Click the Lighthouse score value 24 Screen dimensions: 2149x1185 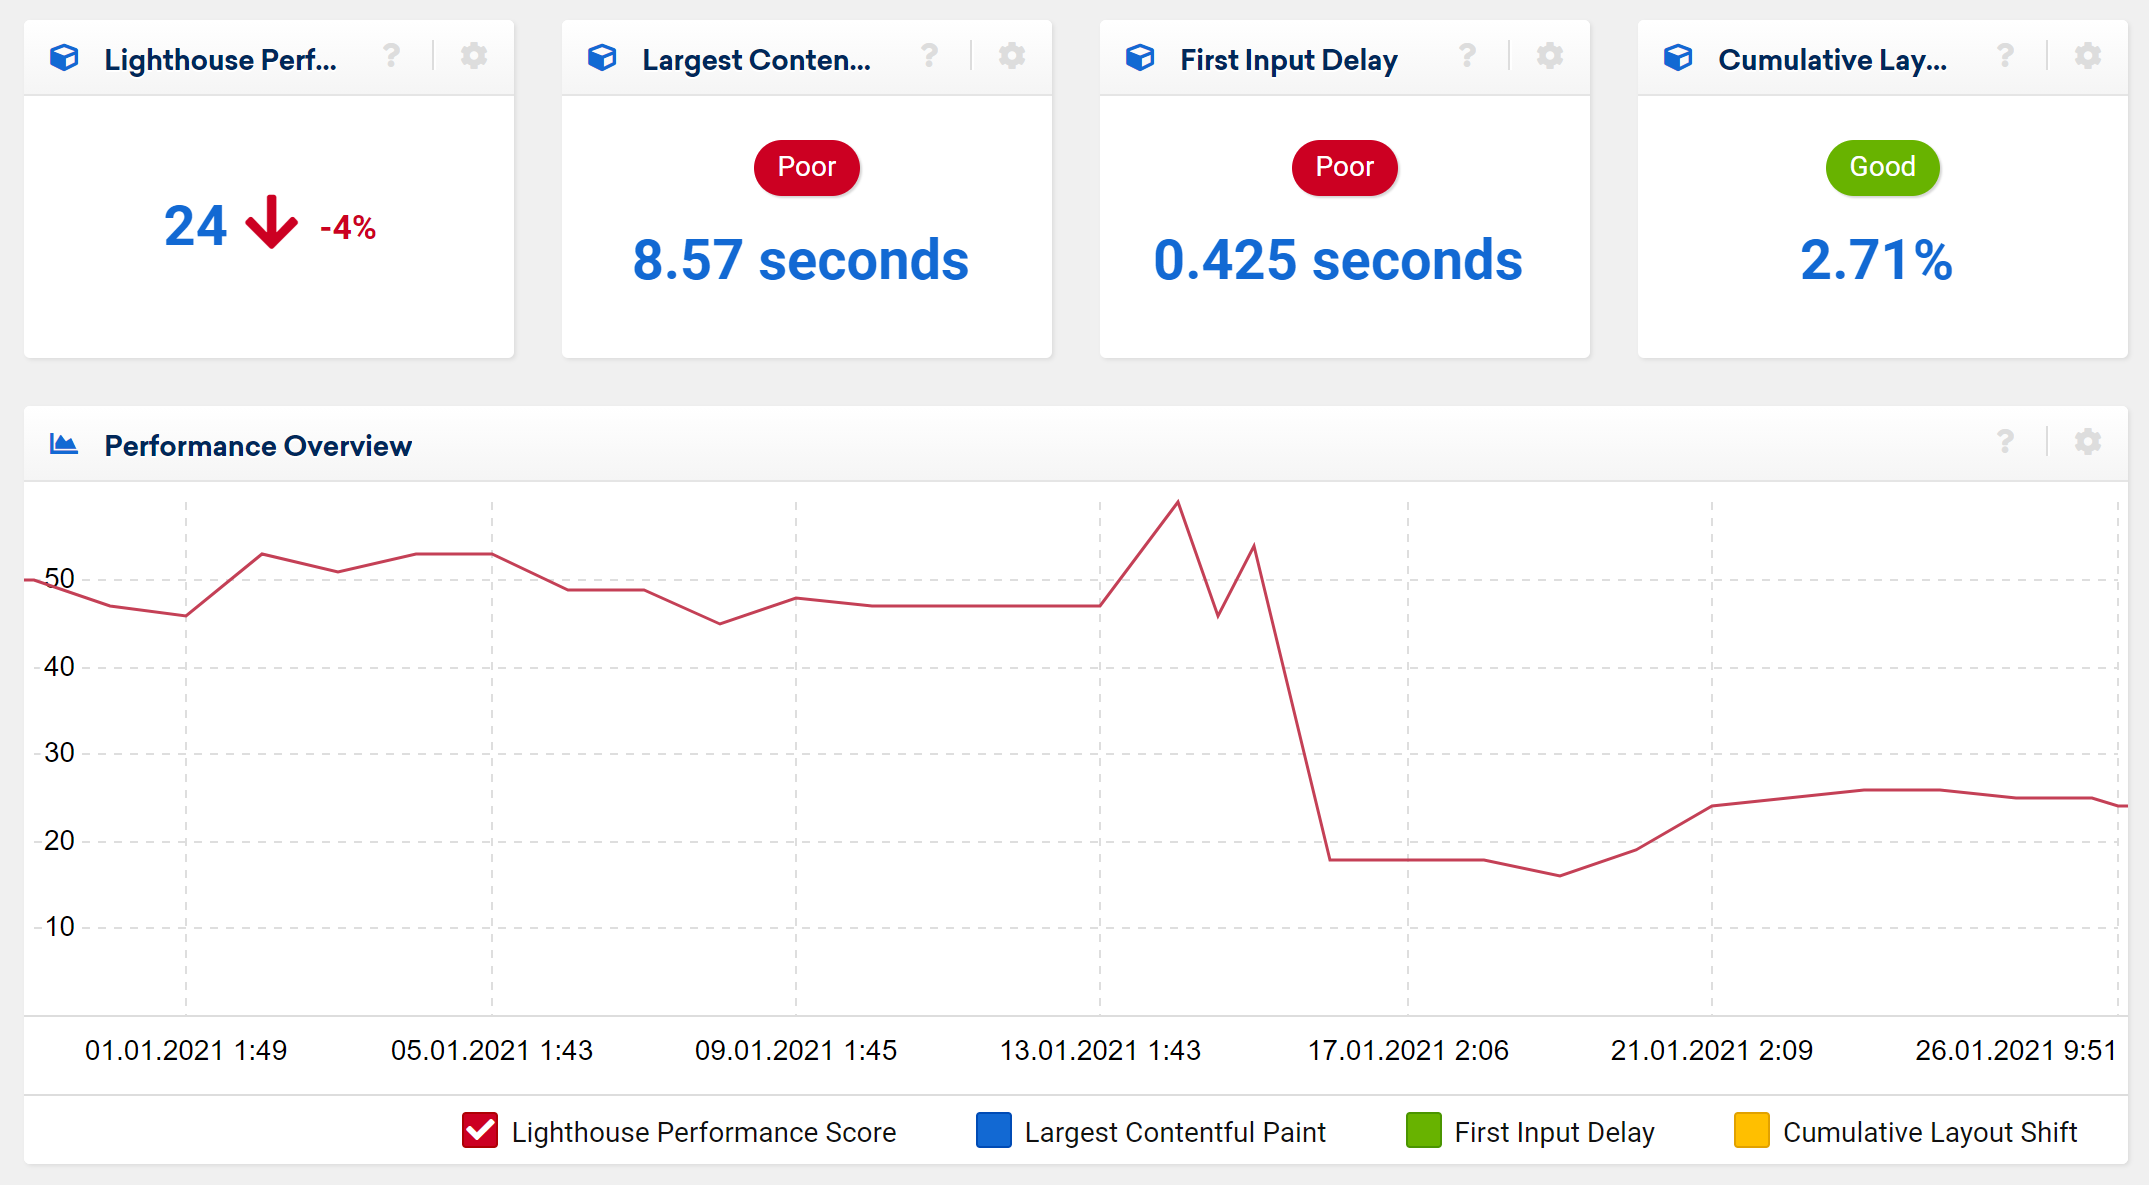[x=196, y=226]
